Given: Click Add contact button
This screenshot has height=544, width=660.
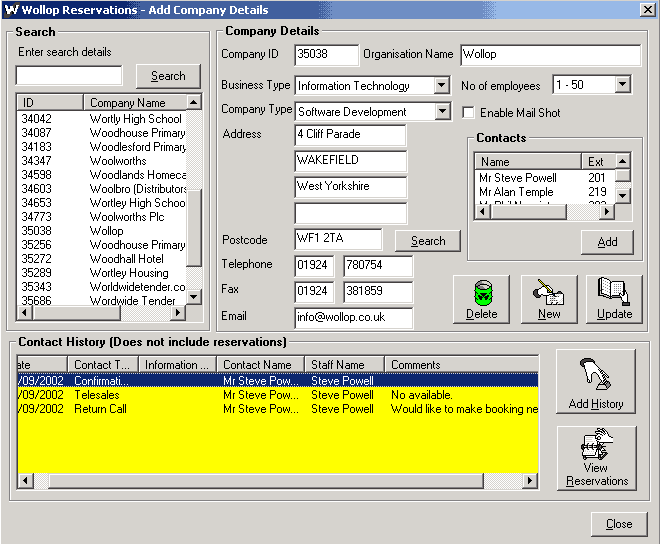Looking at the screenshot, I should click(607, 242).
